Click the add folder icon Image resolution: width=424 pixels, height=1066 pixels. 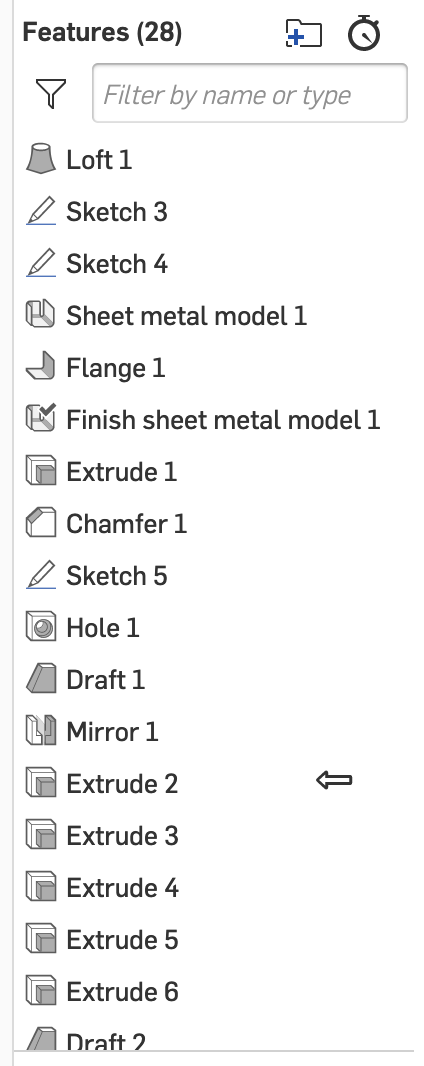pyautogui.click(x=303, y=33)
